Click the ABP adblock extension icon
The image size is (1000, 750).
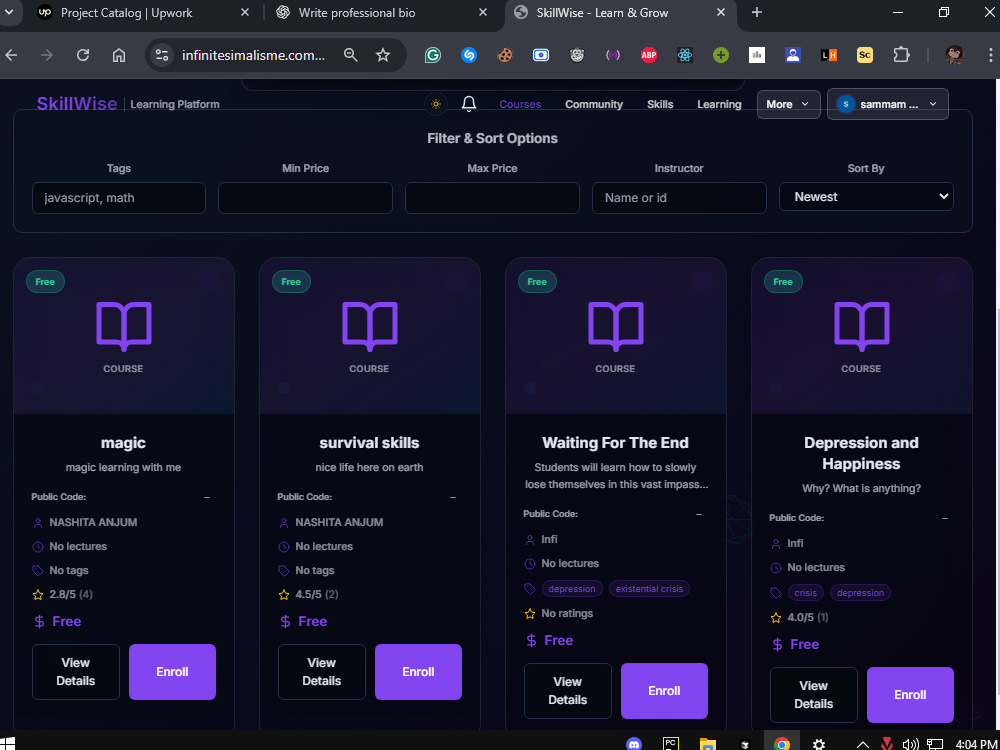[x=649, y=55]
